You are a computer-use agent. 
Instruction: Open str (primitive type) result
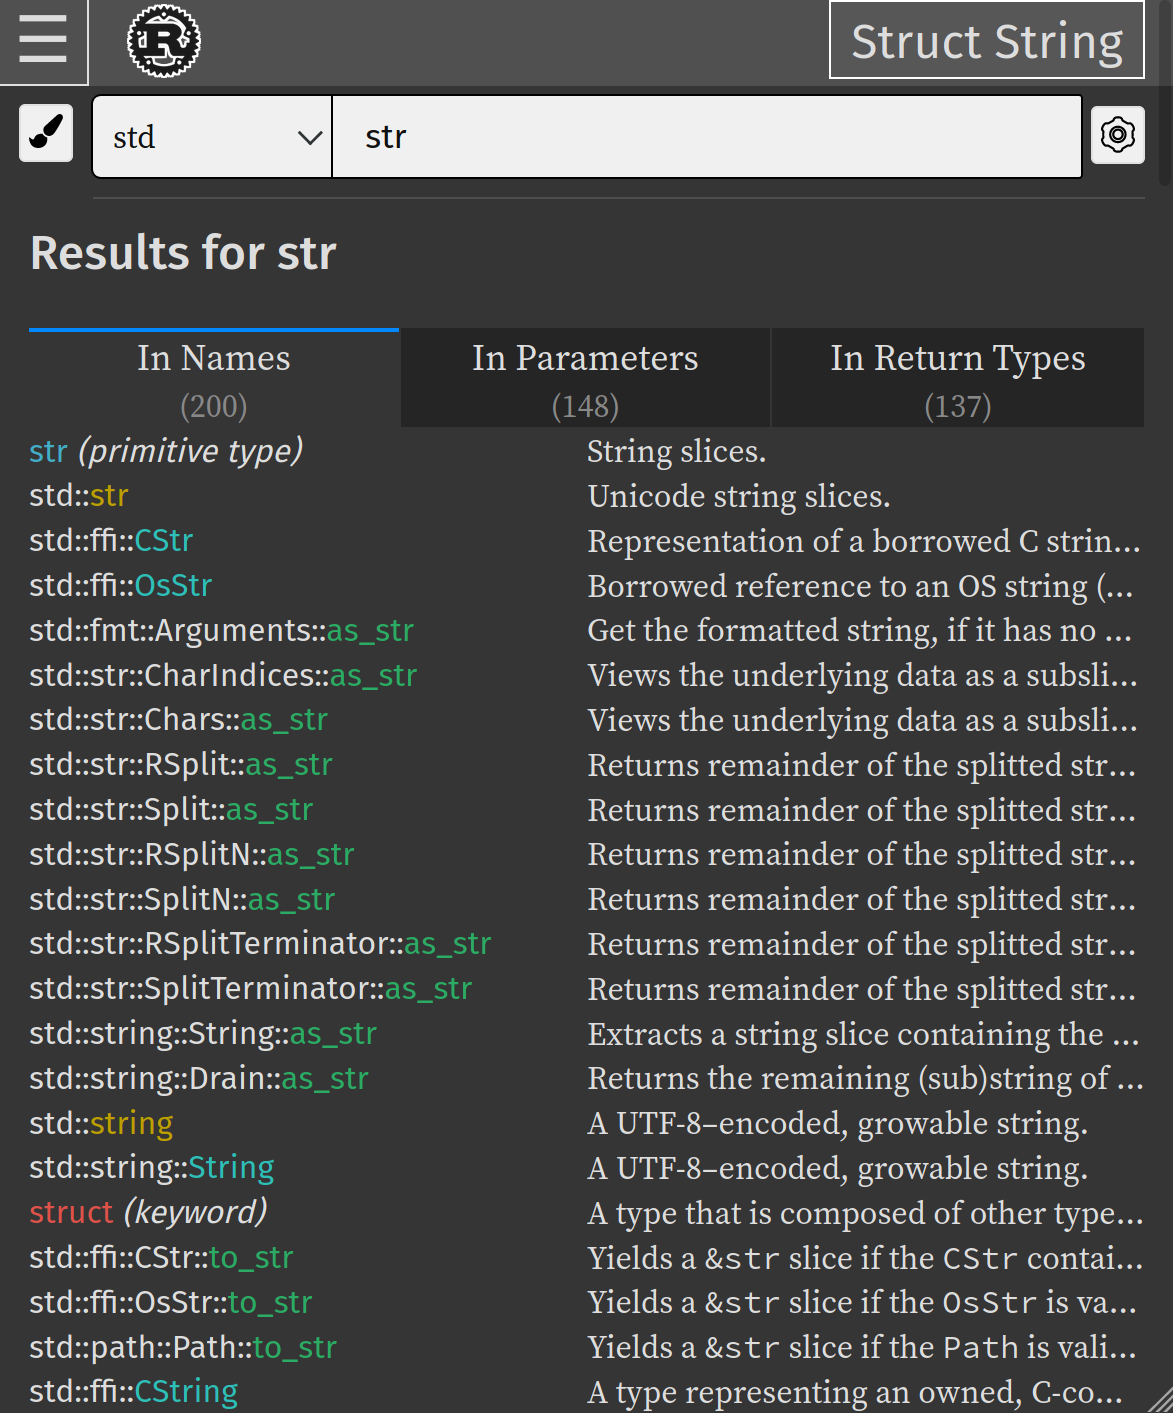pos(166,451)
